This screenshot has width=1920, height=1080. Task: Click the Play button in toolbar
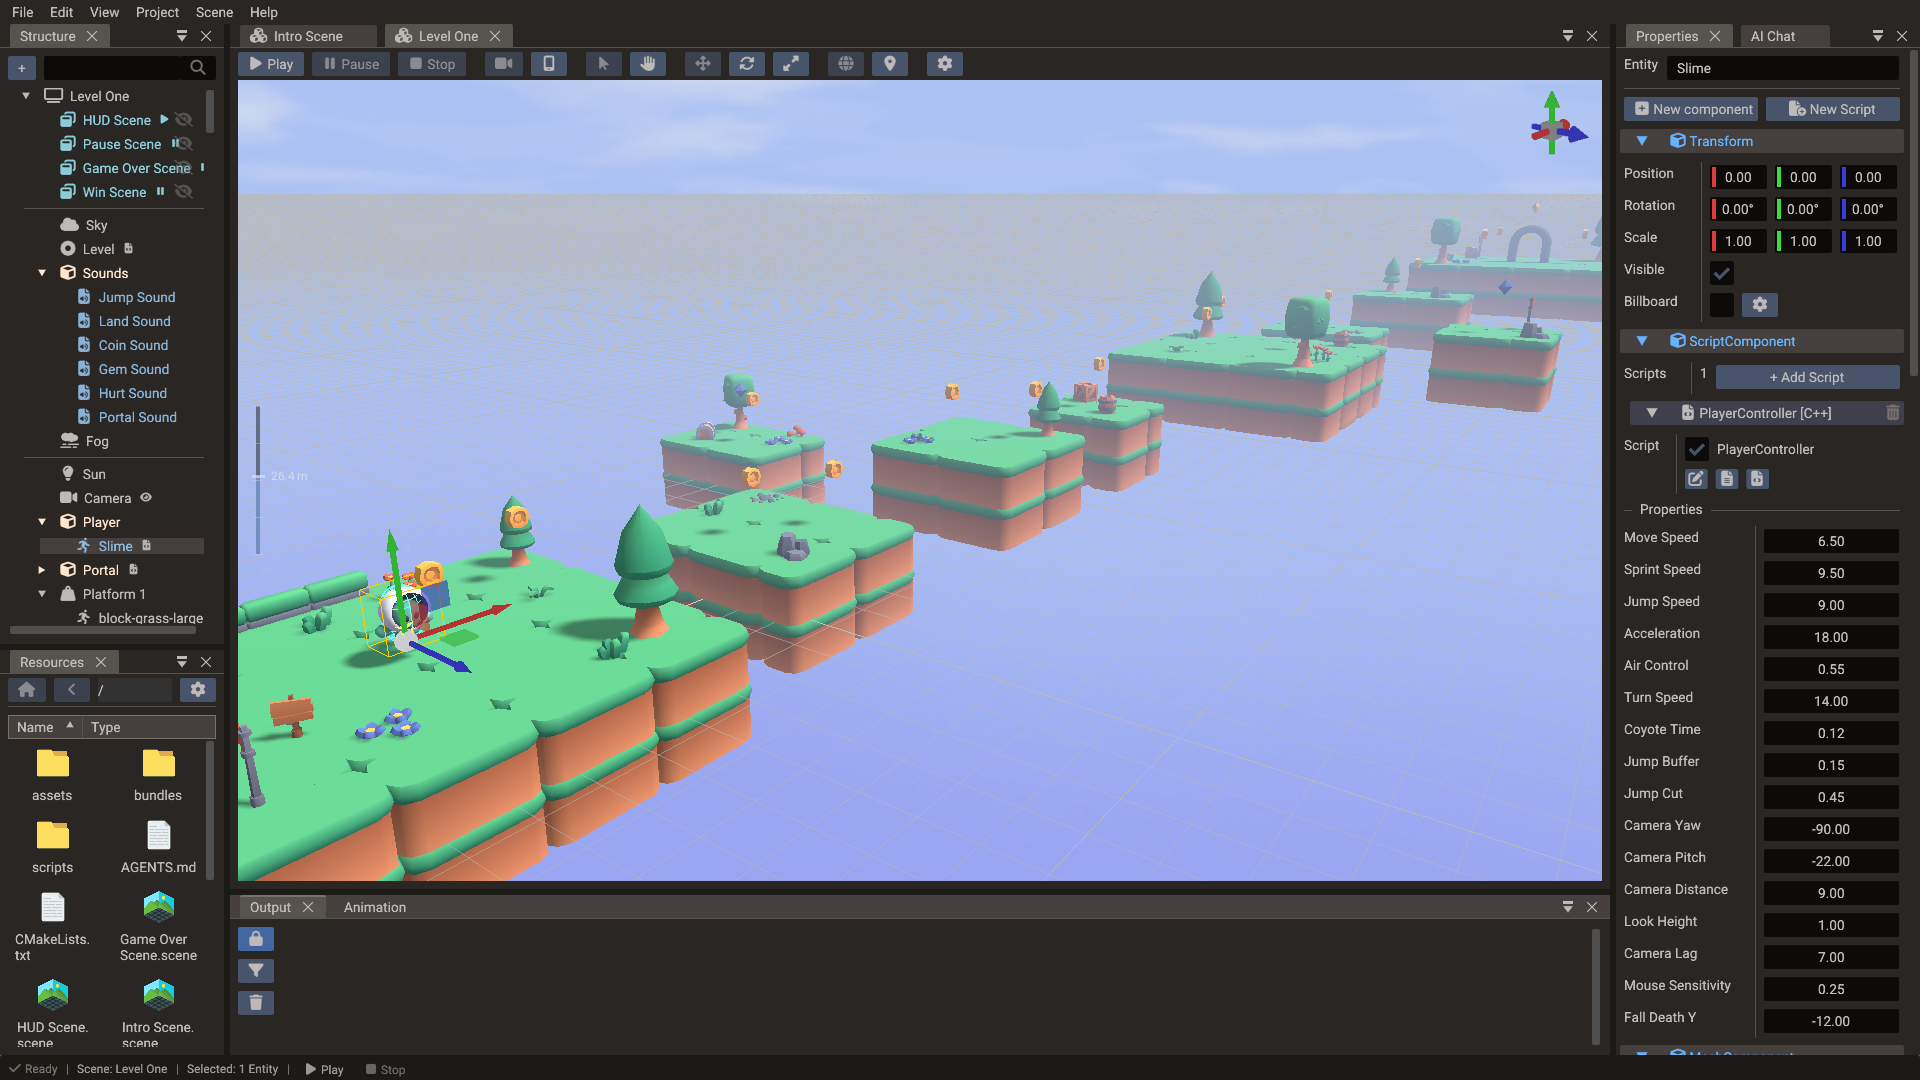click(271, 64)
